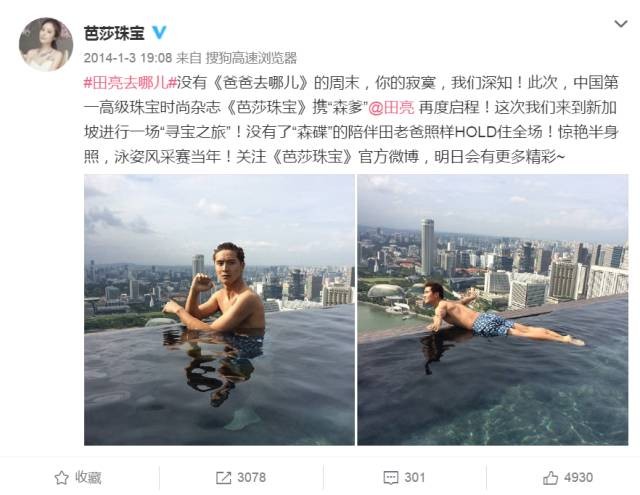Click the like count 4930
640x495 pixels.
(578, 477)
